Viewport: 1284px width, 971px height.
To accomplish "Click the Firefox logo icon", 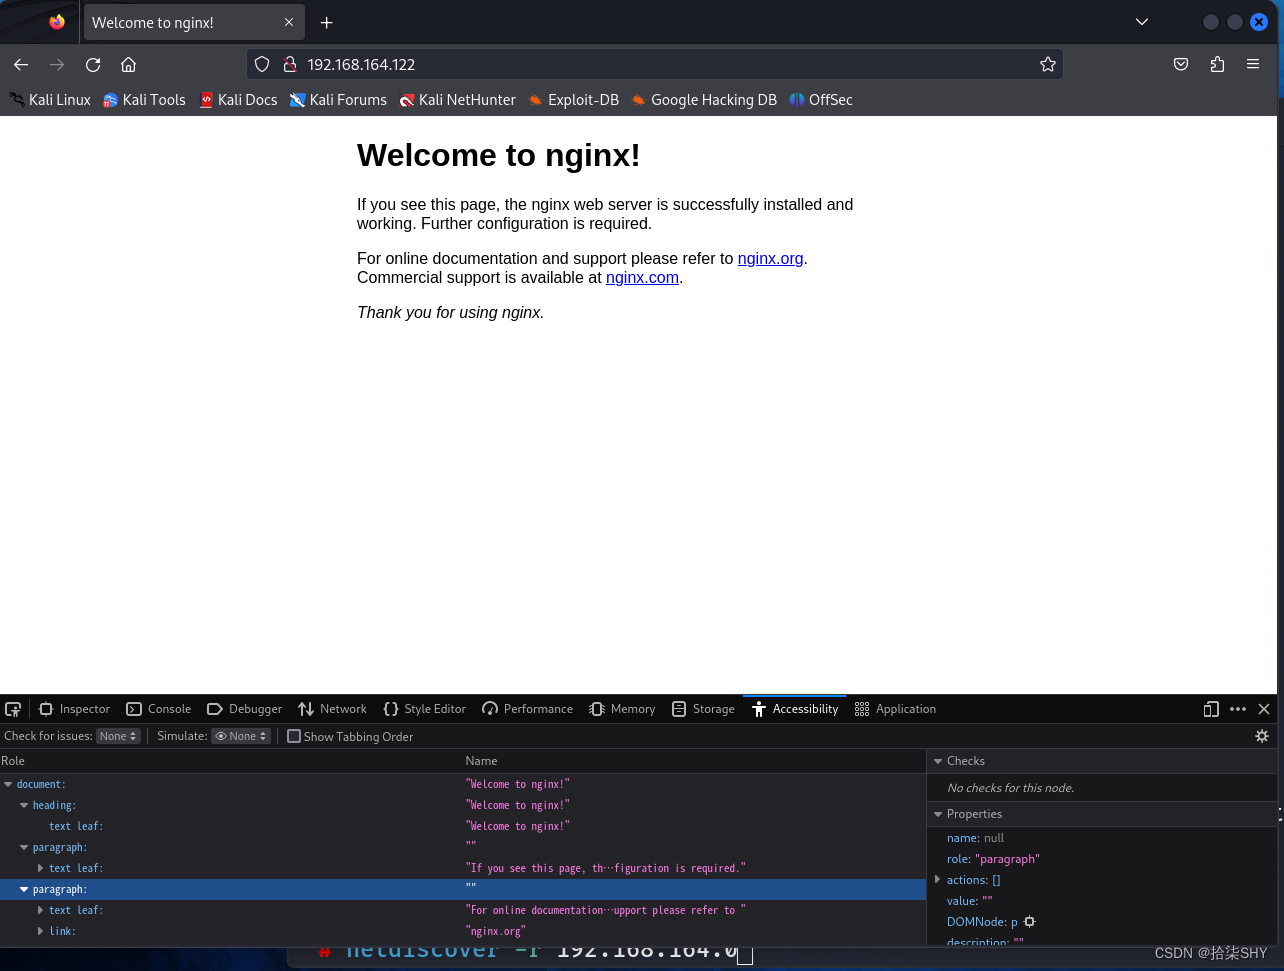I will [x=57, y=22].
